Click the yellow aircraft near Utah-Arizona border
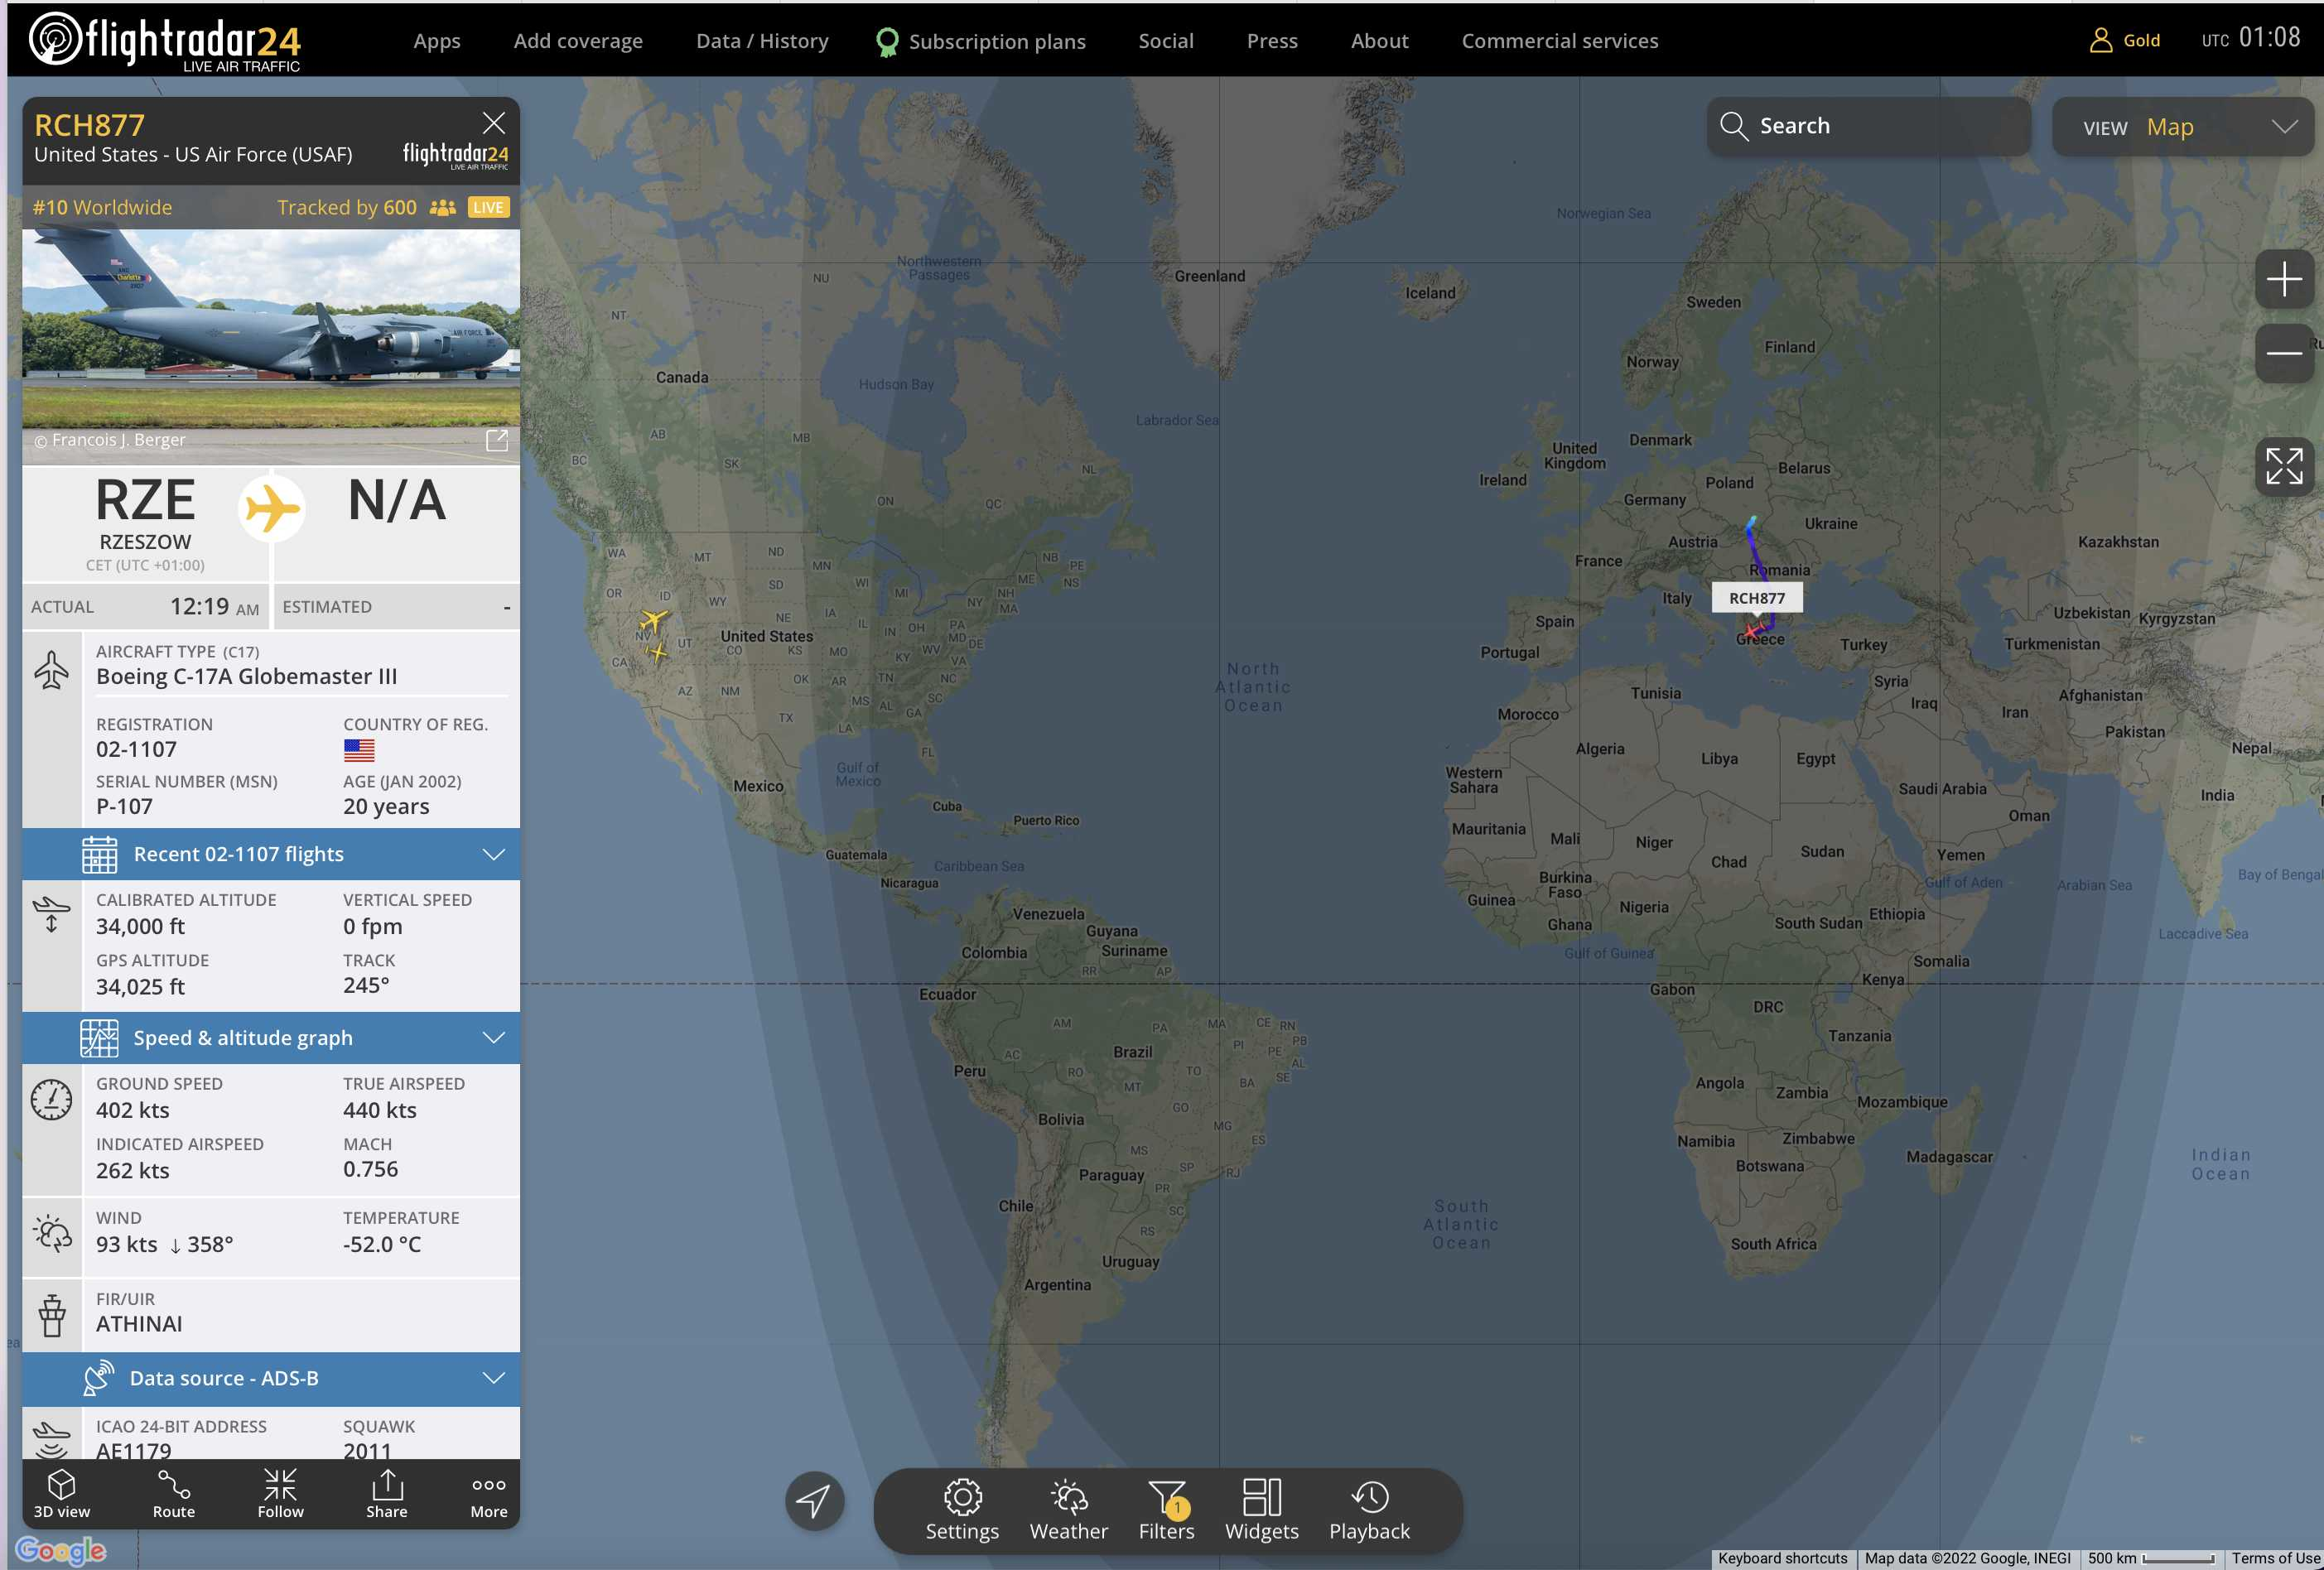This screenshot has height=1570, width=2324. tap(657, 653)
